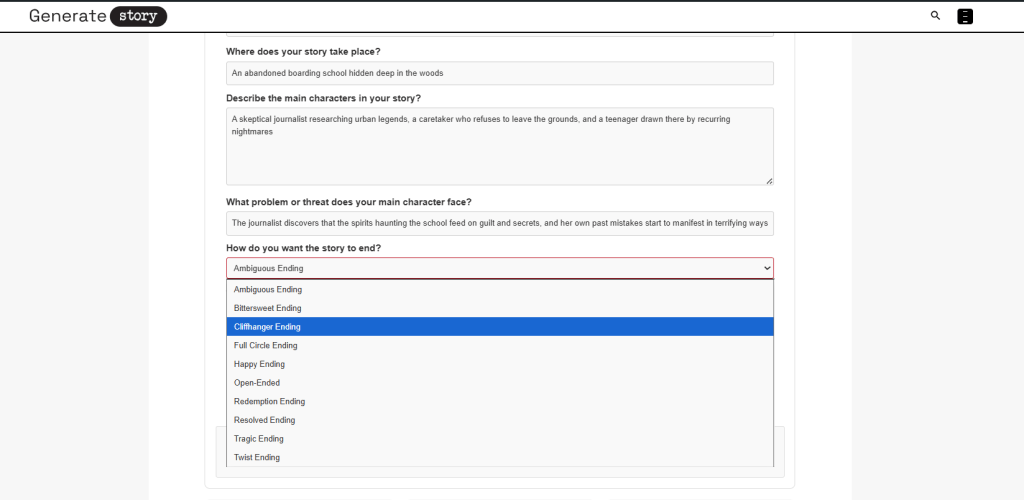The image size is (1024, 500).
Task: Collapse the story ending dropdown arrow
Action: tap(767, 268)
